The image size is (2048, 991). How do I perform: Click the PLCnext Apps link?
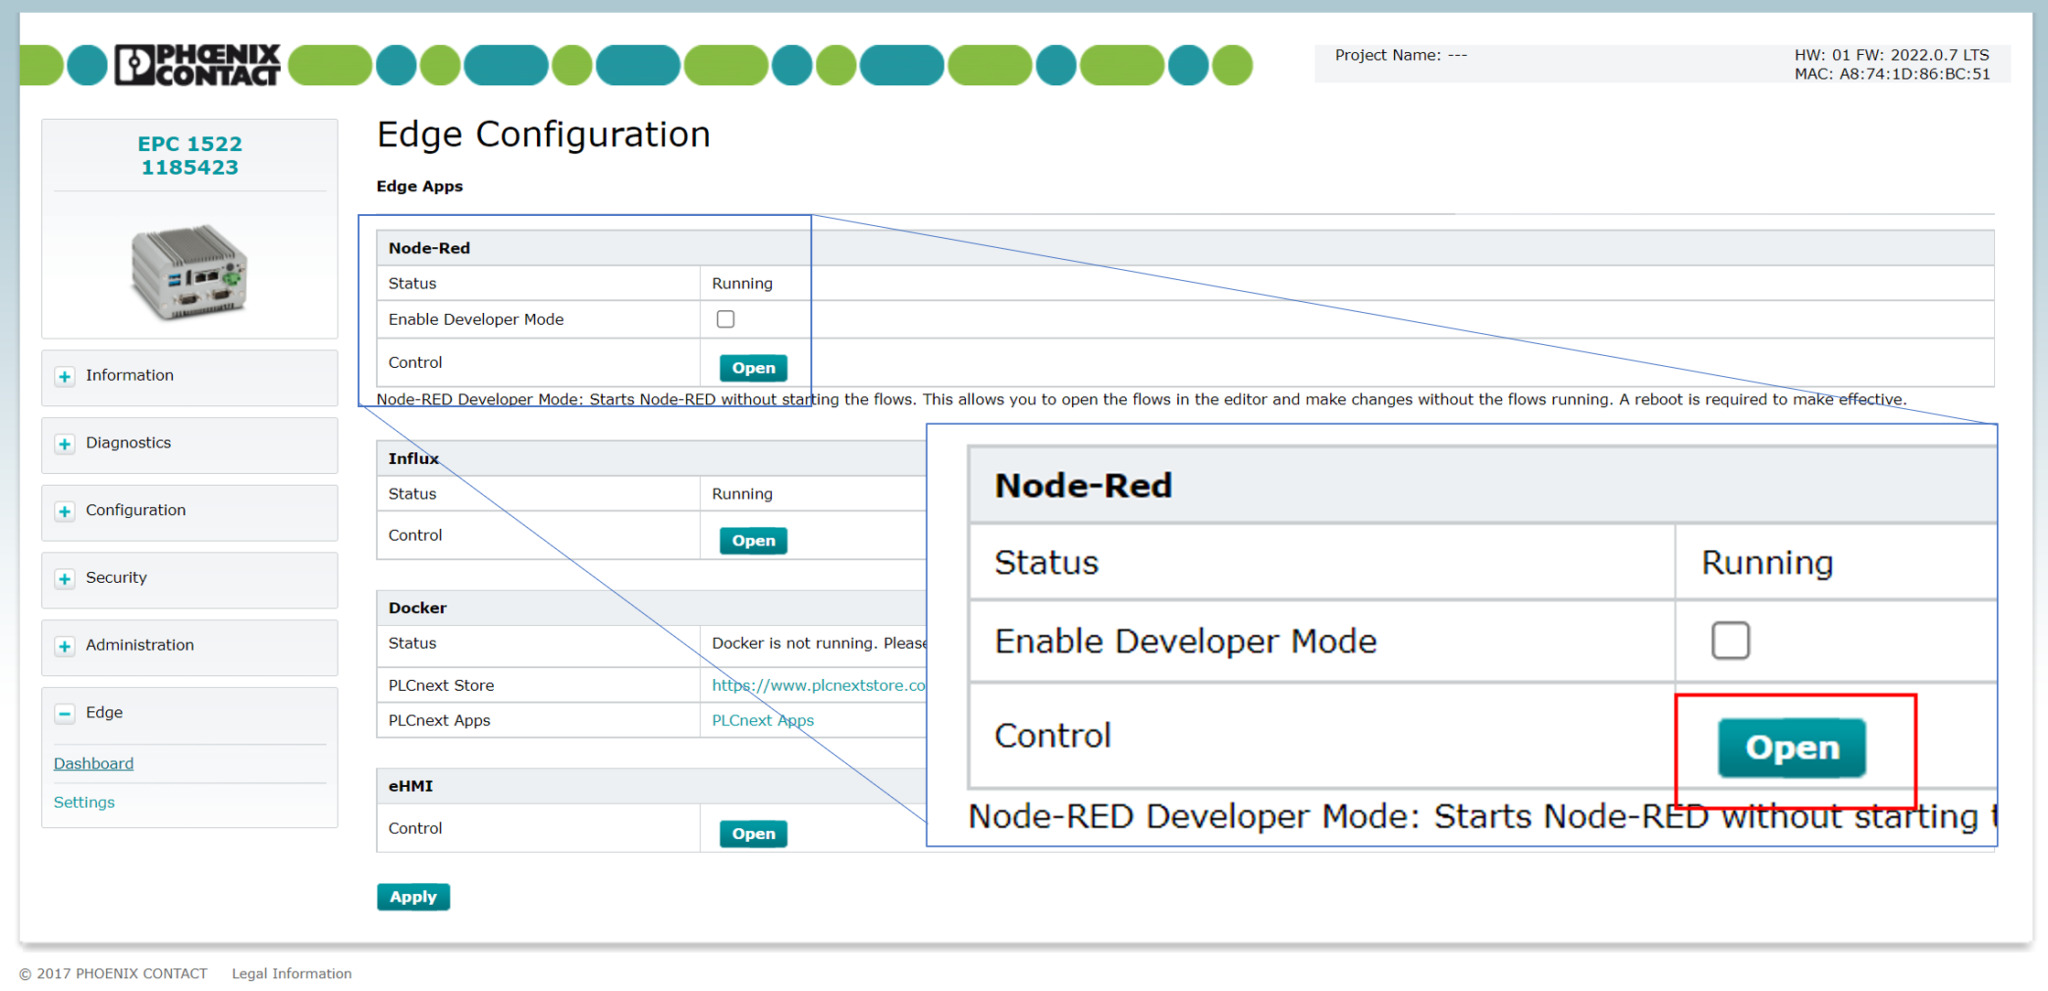tap(762, 720)
